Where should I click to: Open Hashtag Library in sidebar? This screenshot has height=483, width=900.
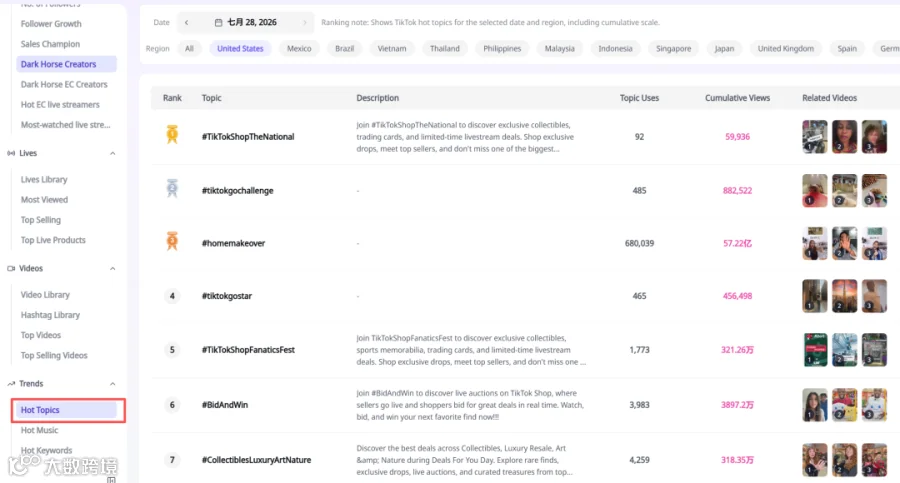pos(51,315)
